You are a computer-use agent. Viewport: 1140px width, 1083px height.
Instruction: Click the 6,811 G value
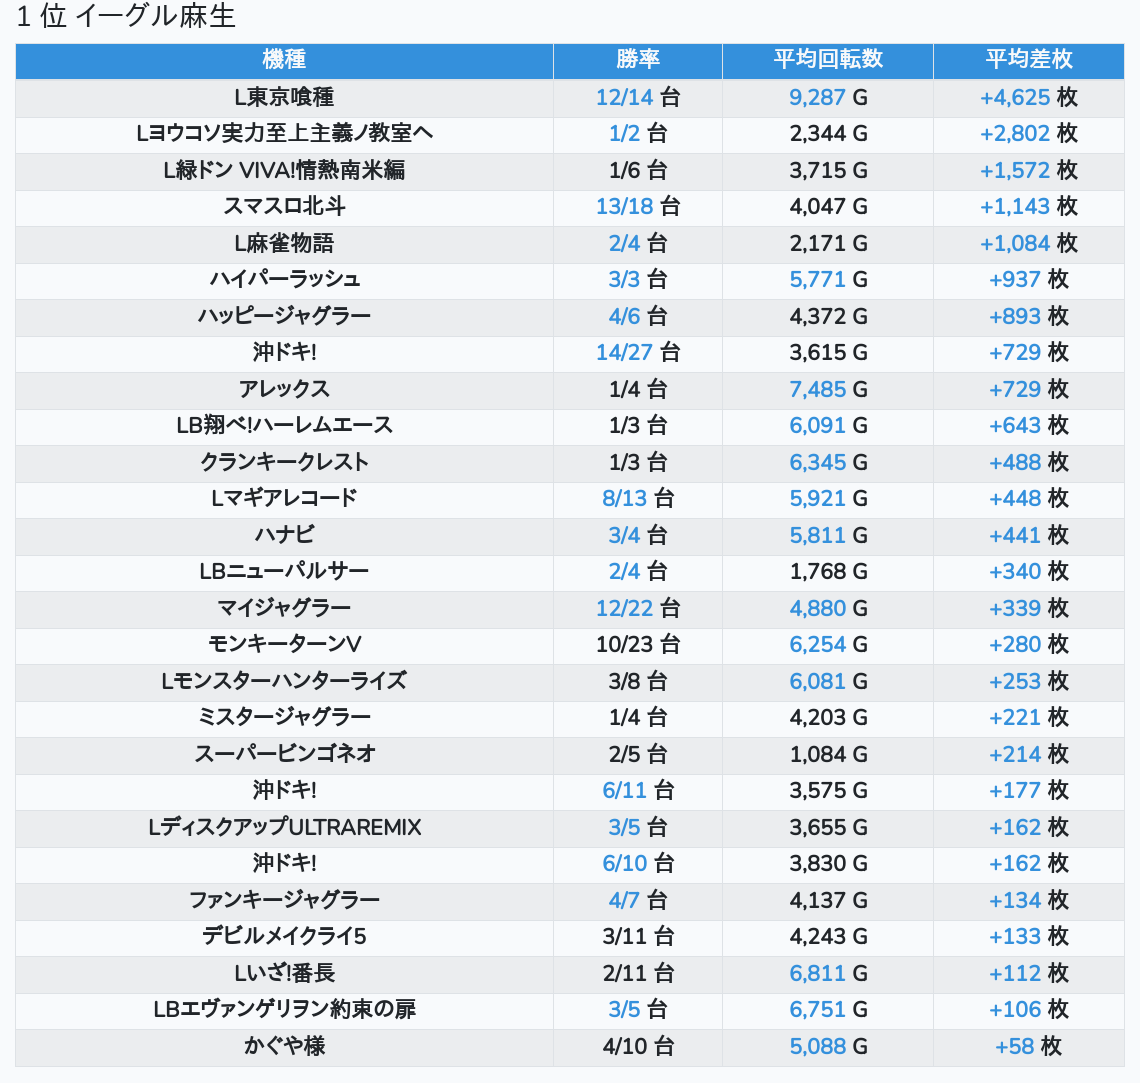point(828,974)
